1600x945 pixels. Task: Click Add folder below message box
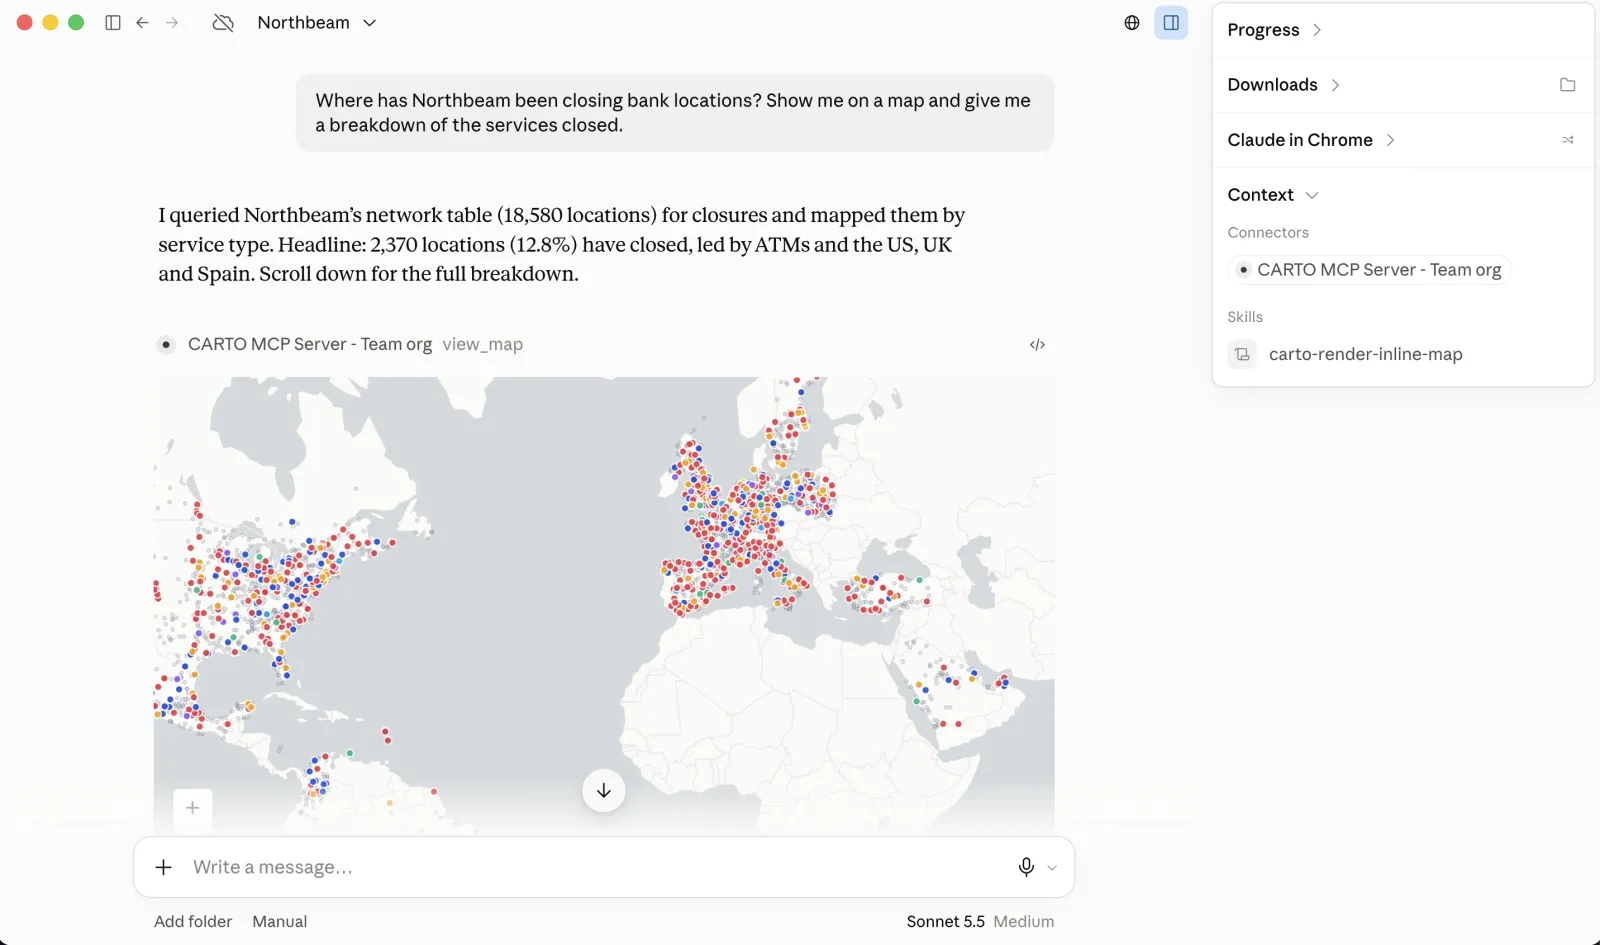[x=193, y=922]
